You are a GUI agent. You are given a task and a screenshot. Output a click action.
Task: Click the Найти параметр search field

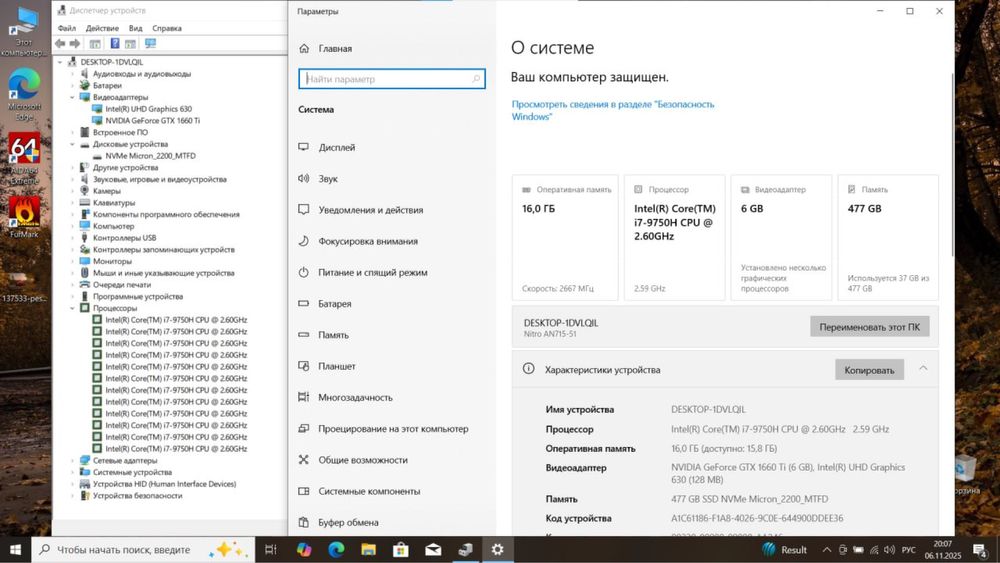click(x=392, y=79)
